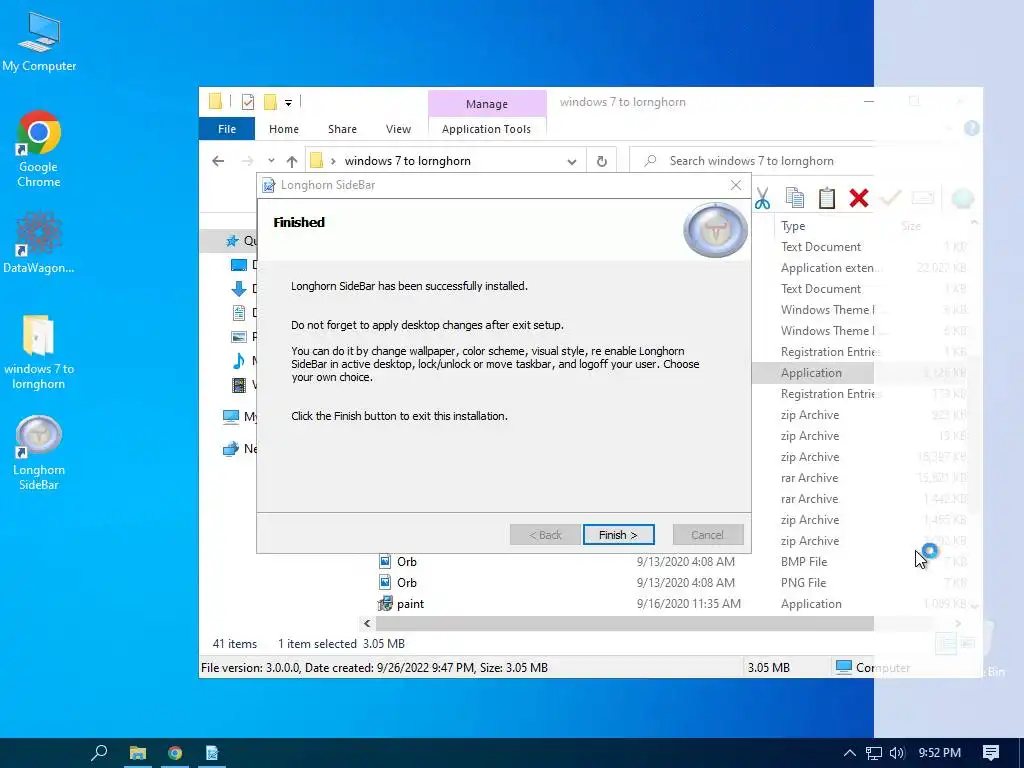Switch to the View ribbon tab
The height and width of the screenshot is (768, 1024).
398,129
